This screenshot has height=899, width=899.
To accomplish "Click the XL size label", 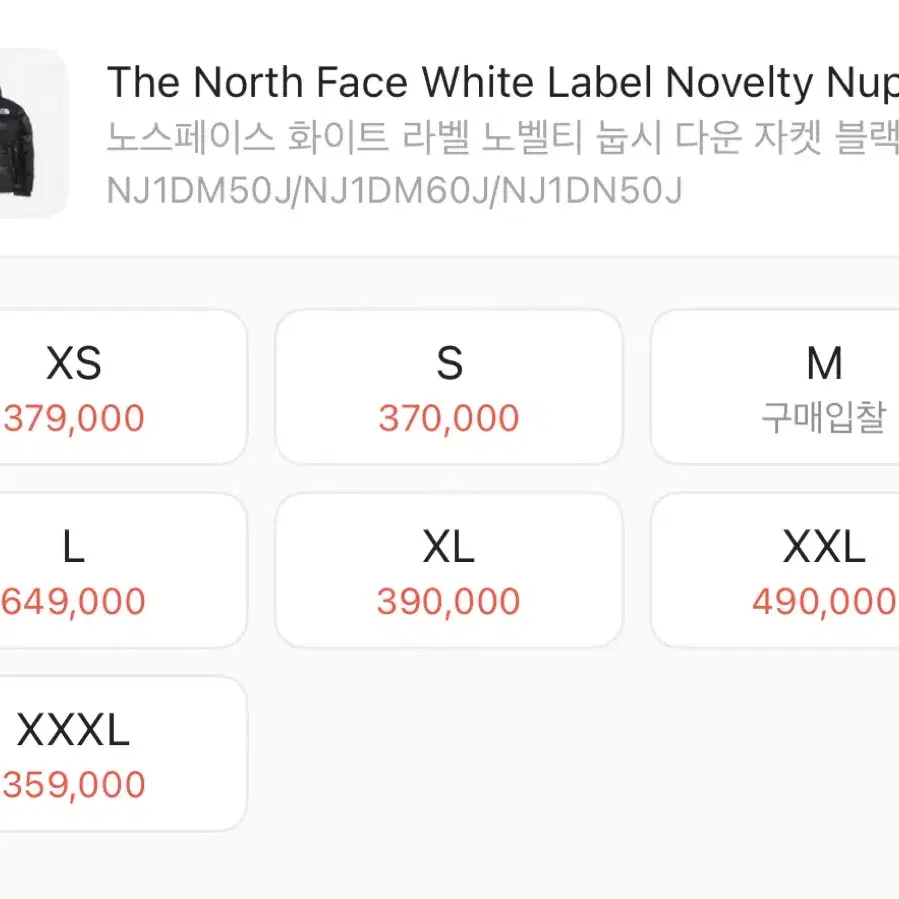I will 448,546.
